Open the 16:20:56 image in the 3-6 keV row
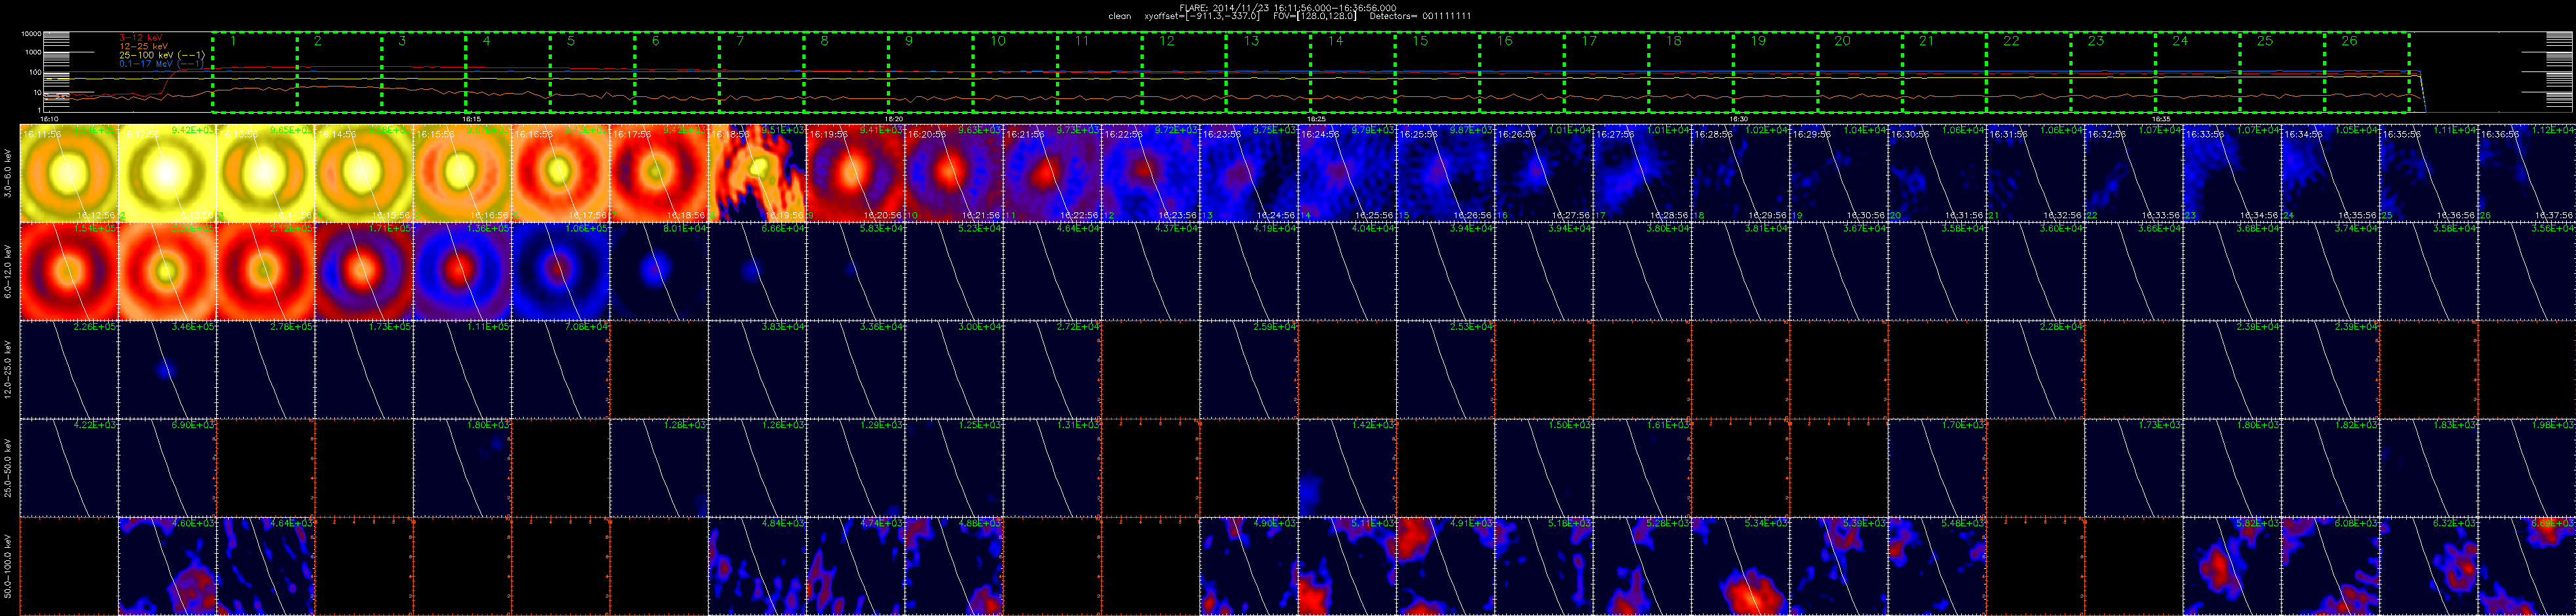The width and height of the screenshot is (2576, 616). pos(953,173)
